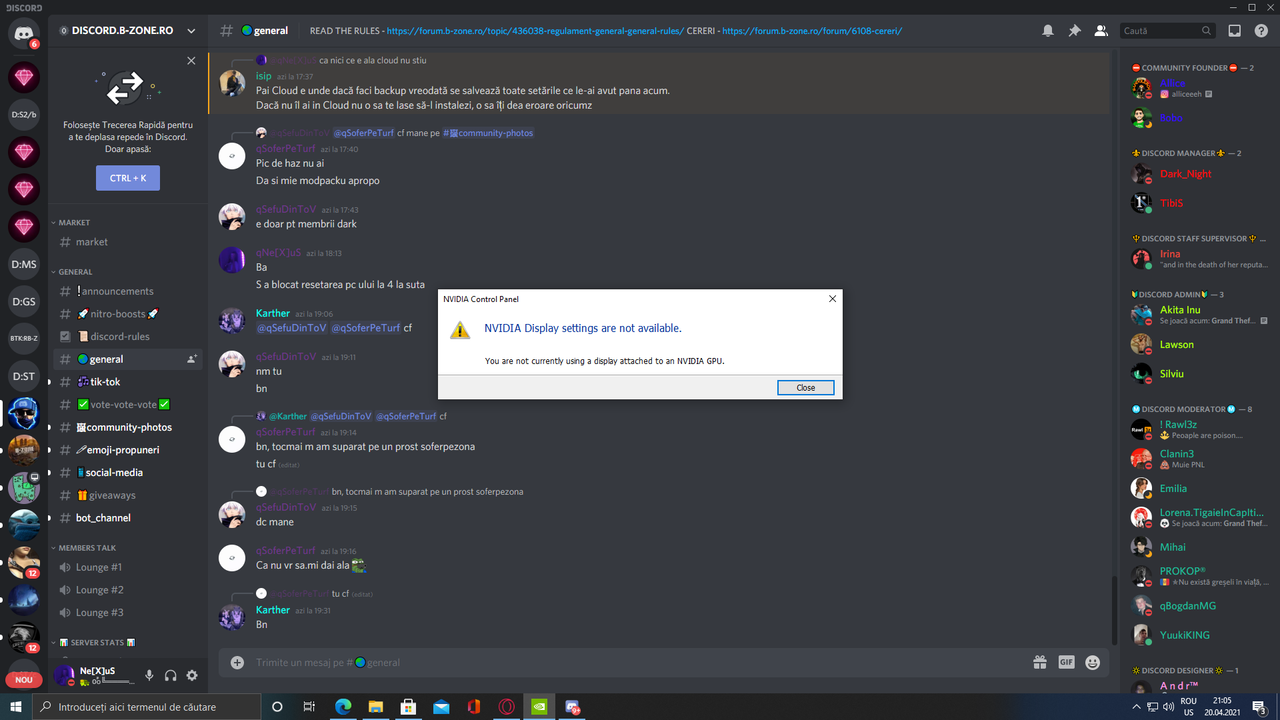Show pinned messages pin icon
The width and height of the screenshot is (1280, 720).
point(1074,31)
